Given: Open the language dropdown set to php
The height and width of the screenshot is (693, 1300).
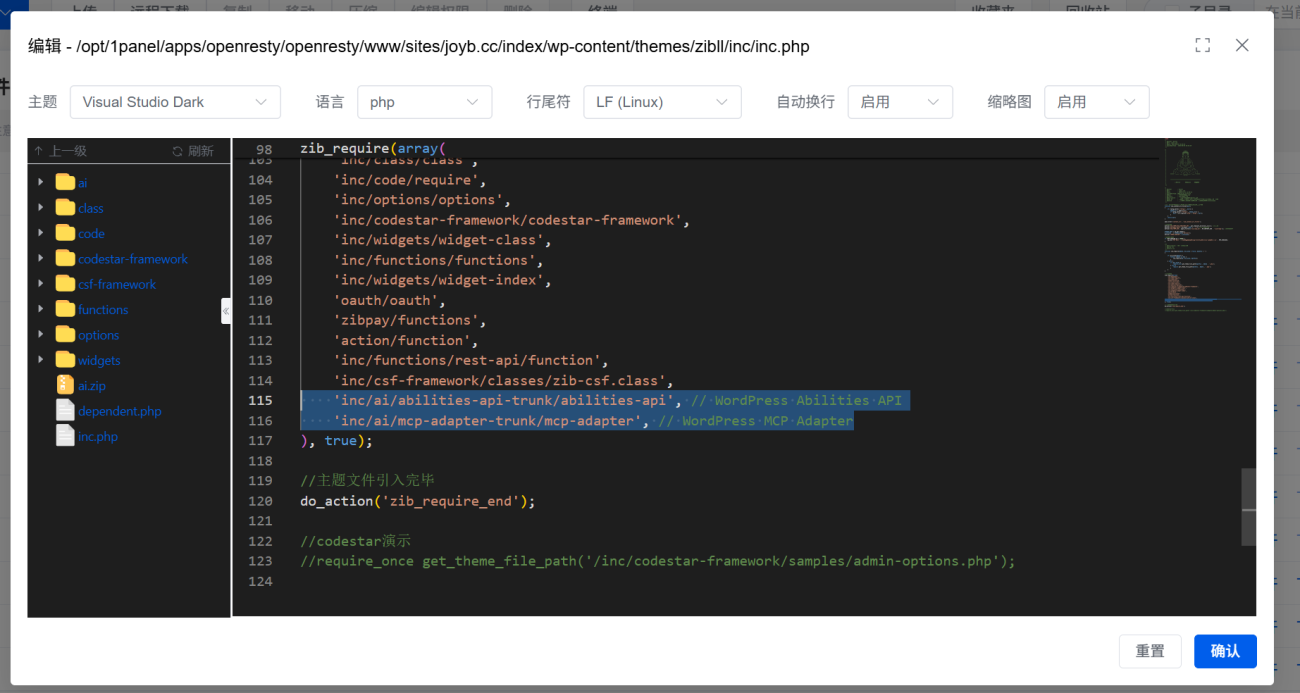Looking at the screenshot, I should coord(424,102).
